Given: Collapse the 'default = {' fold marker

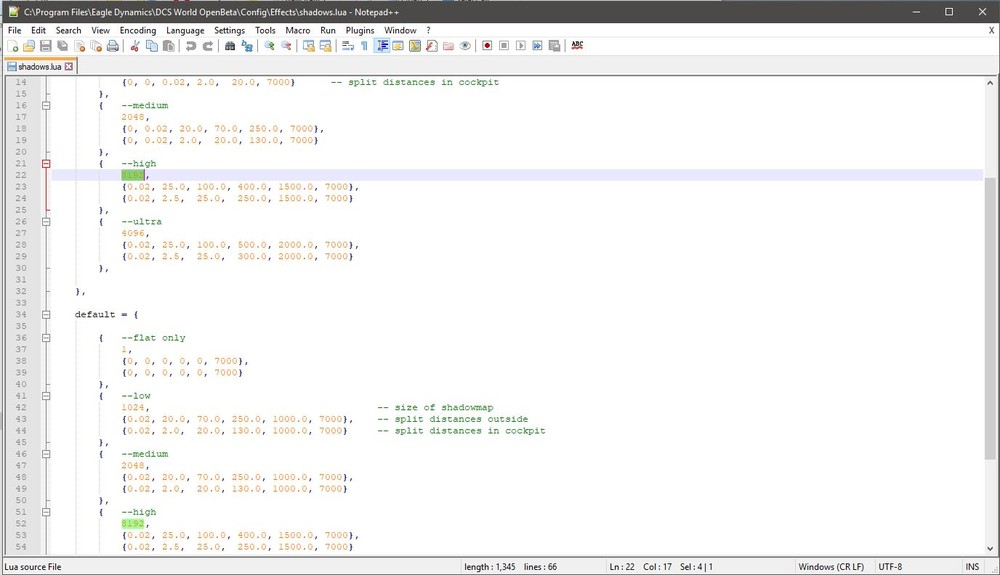Looking at the screenshot, I should coord(45,314).
